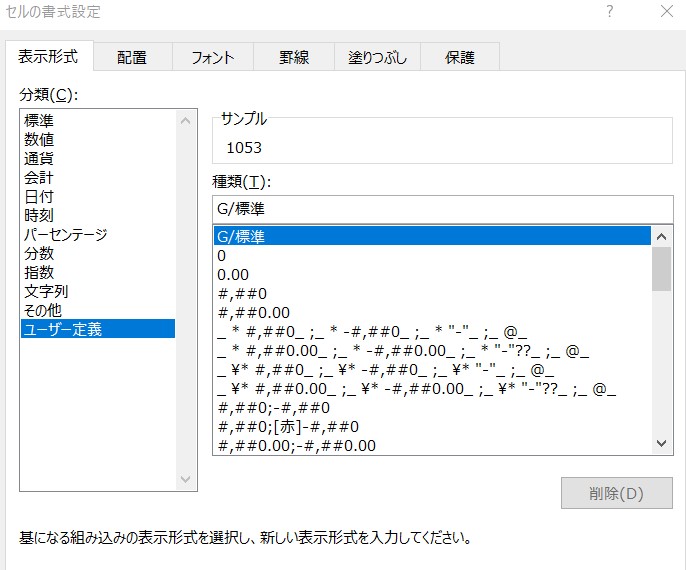Select その他 category
Screen dimensions: 686x570
98,310
